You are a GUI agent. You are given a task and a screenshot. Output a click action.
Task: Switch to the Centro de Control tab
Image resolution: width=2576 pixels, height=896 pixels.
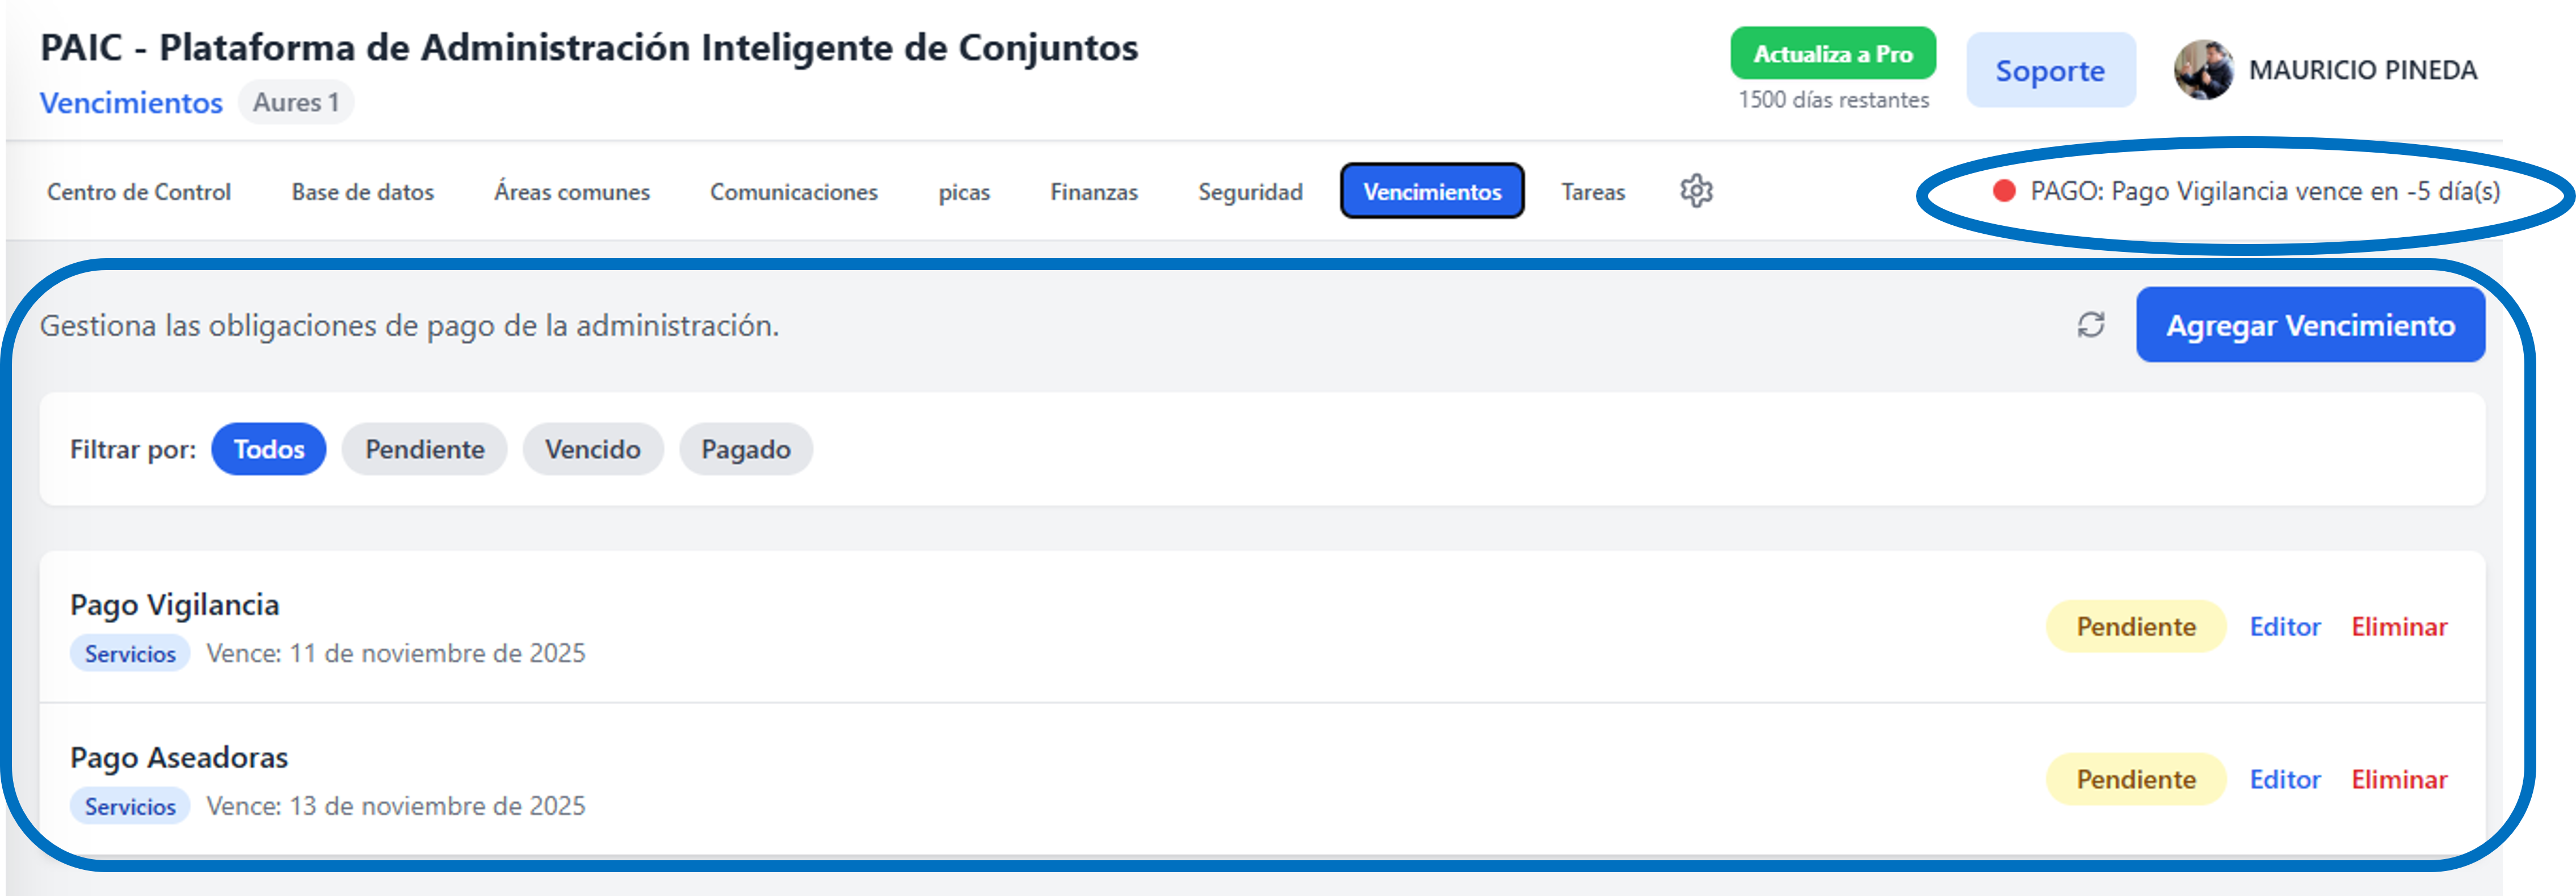pyautogui.click(x=139, y=191)
